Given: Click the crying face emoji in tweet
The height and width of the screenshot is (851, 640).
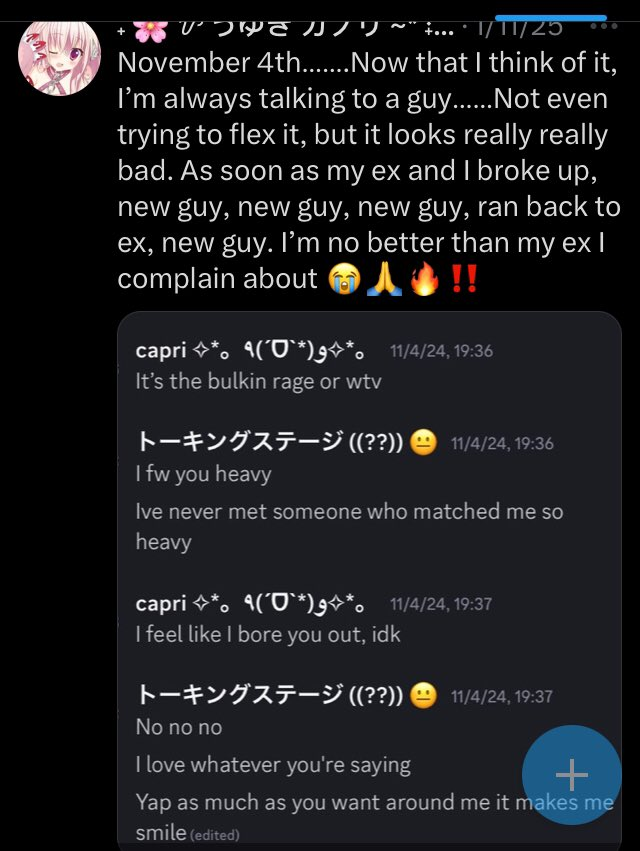Looking at the screenshot, I should point(342,278).
